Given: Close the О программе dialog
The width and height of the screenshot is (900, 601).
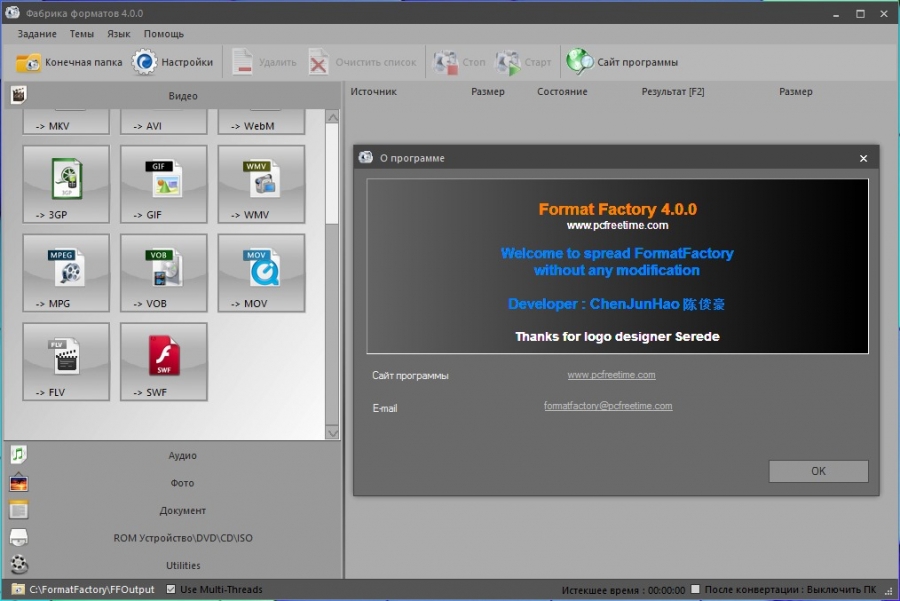Looking at the screenshot, I should click(863, 158).
